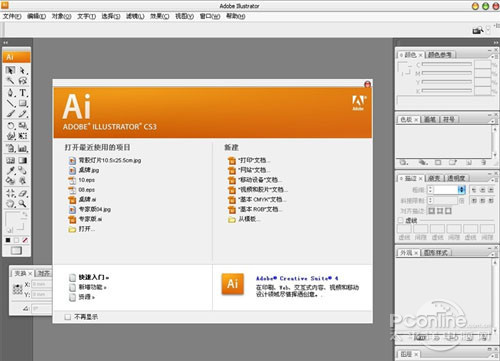Screen dimensions: 500x361
Task: Click the 斜接限制 miter limit stepper
Action: point(430,200)
